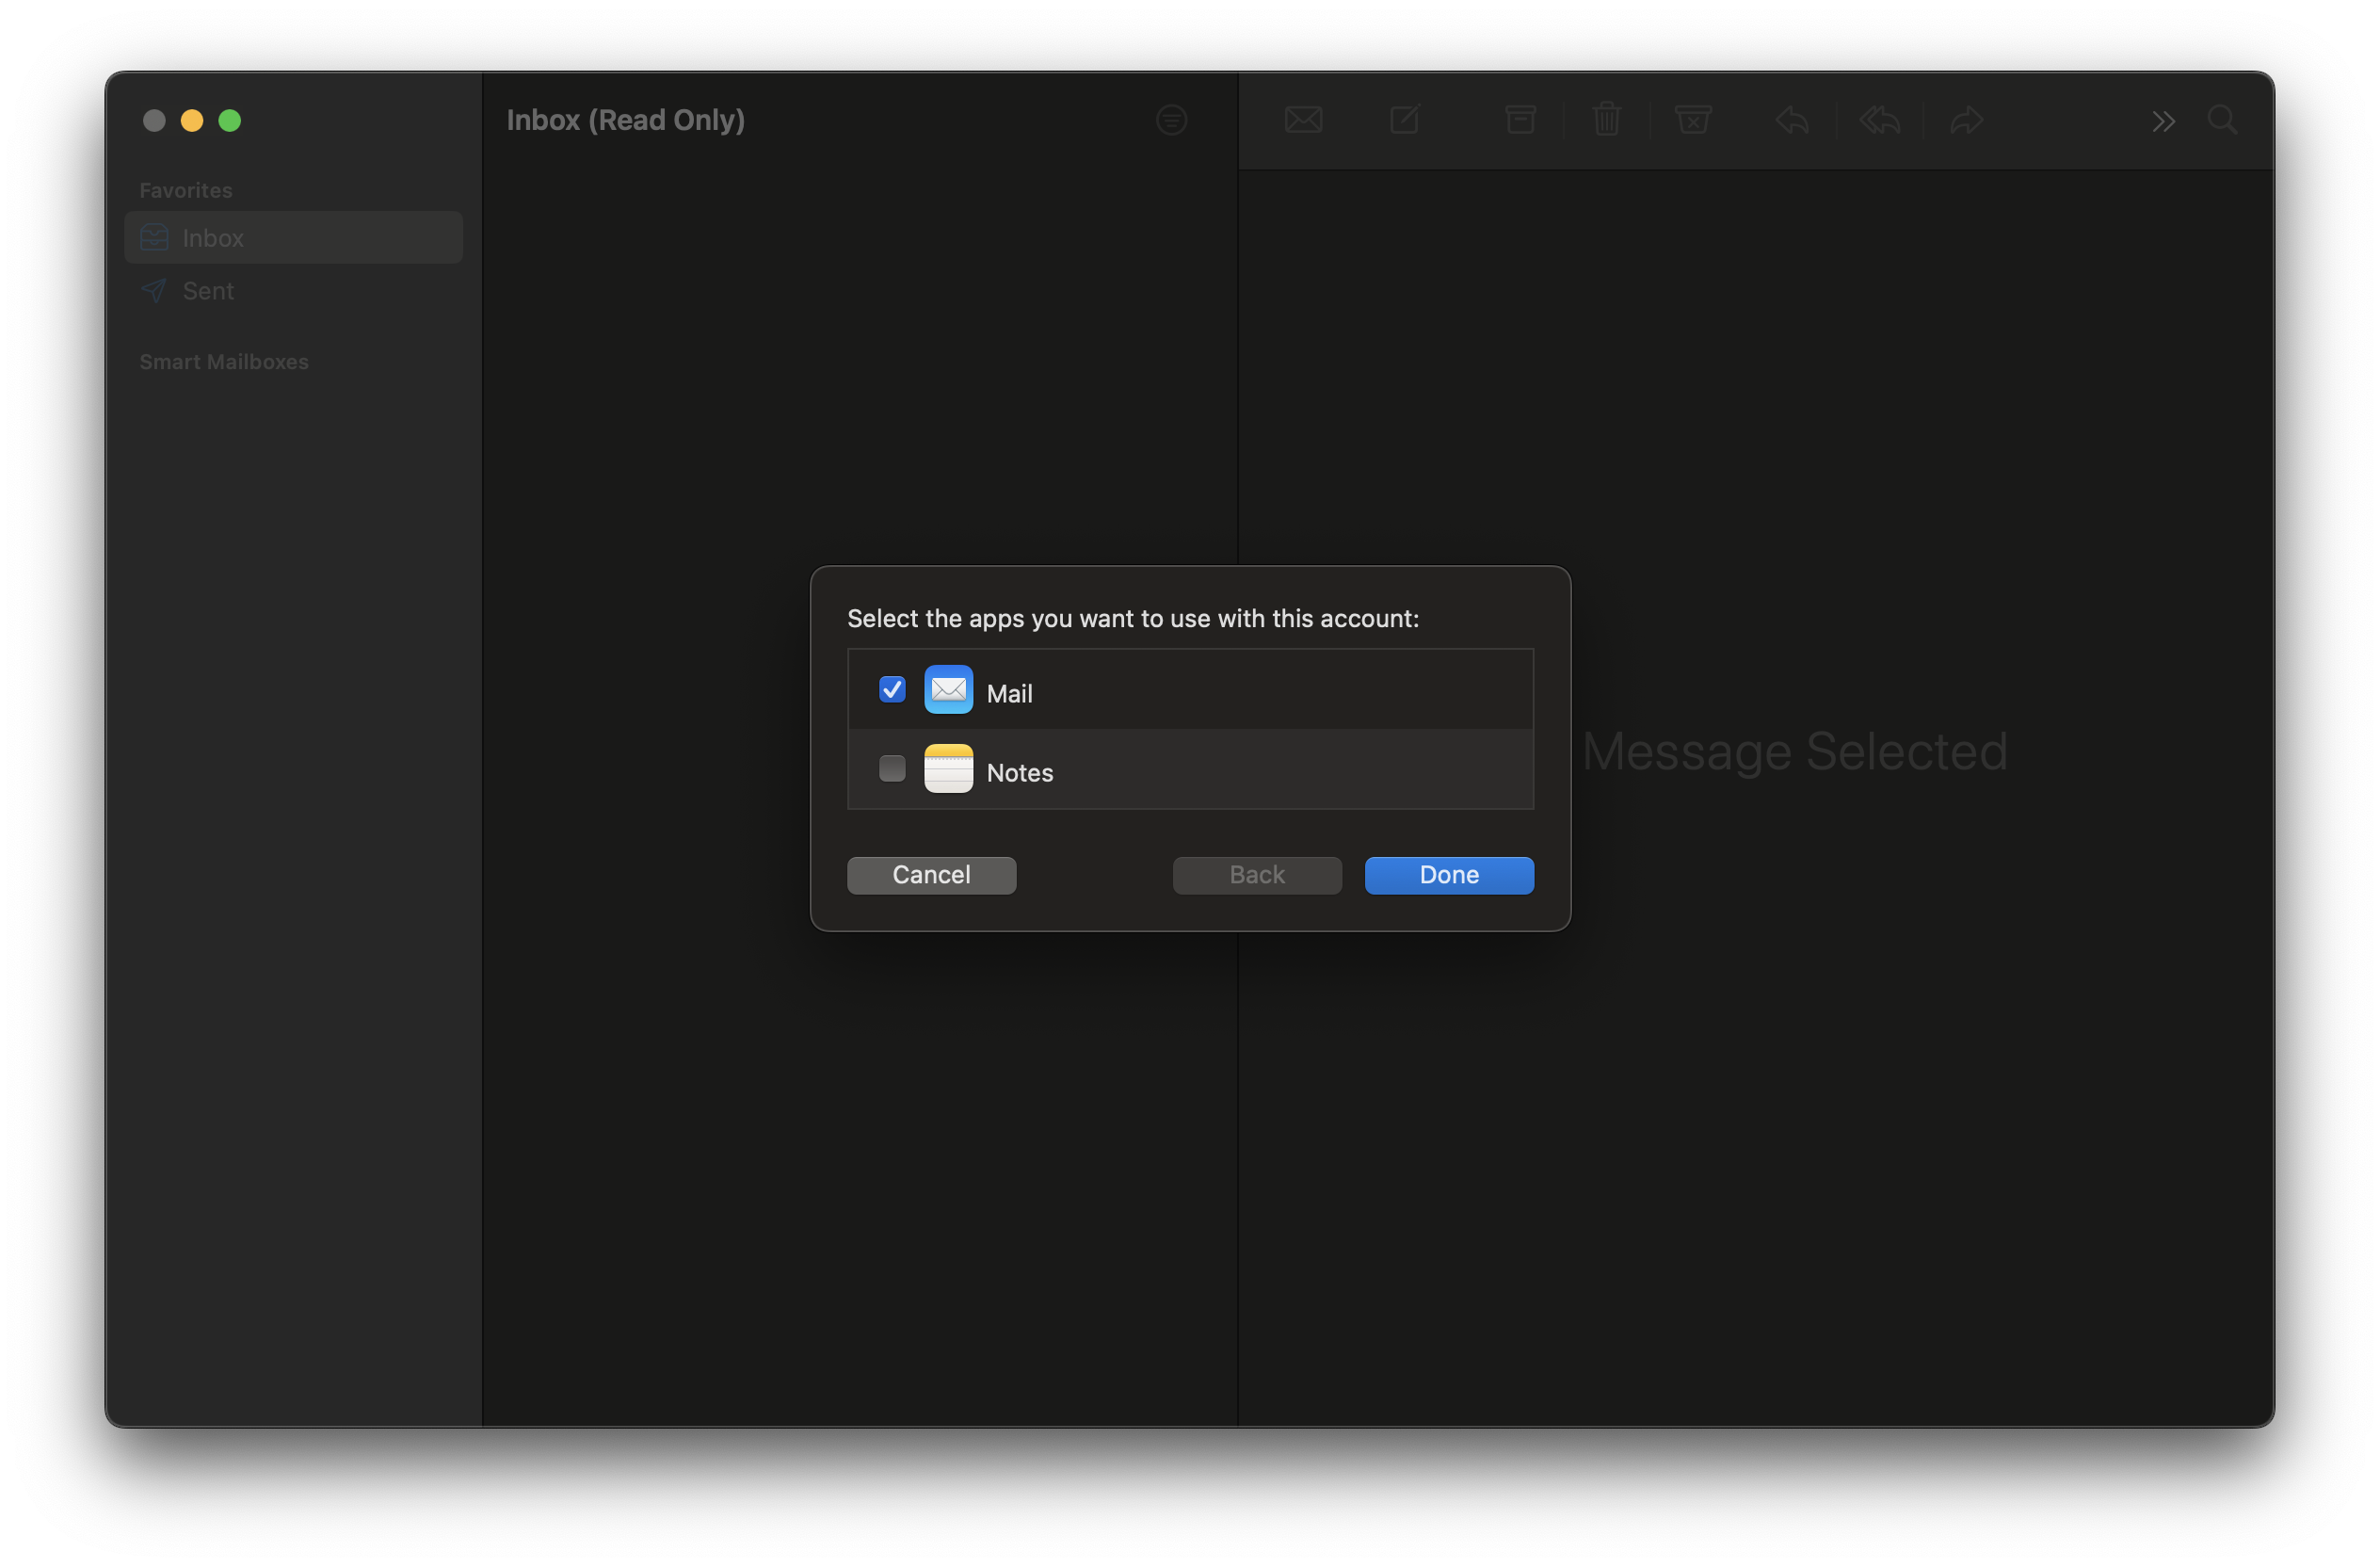
Task: Enable the Notes app checkbox
Action: coord(892,768)
